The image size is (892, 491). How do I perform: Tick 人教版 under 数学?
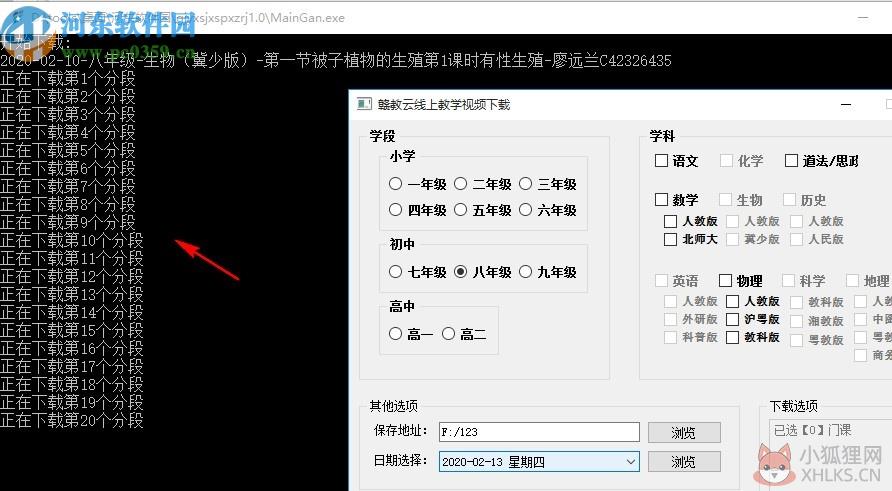click(670, 221)
